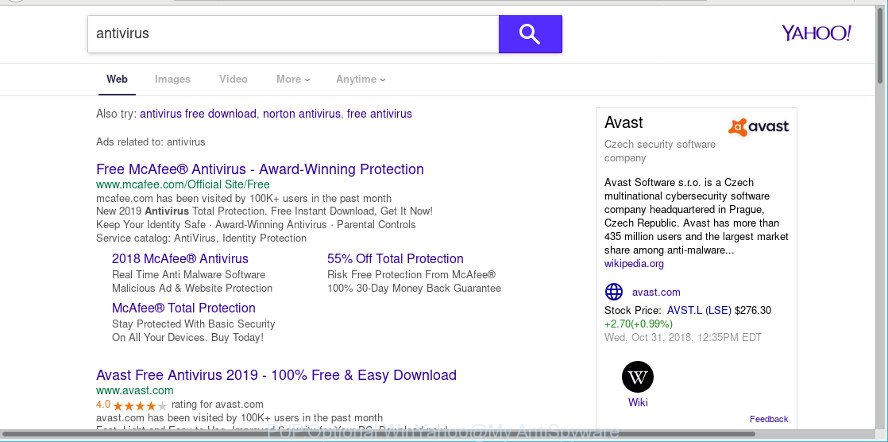
Task: Click '100% 30-Day Money Back Guarantee' text
Action: [x=414, y=288]
